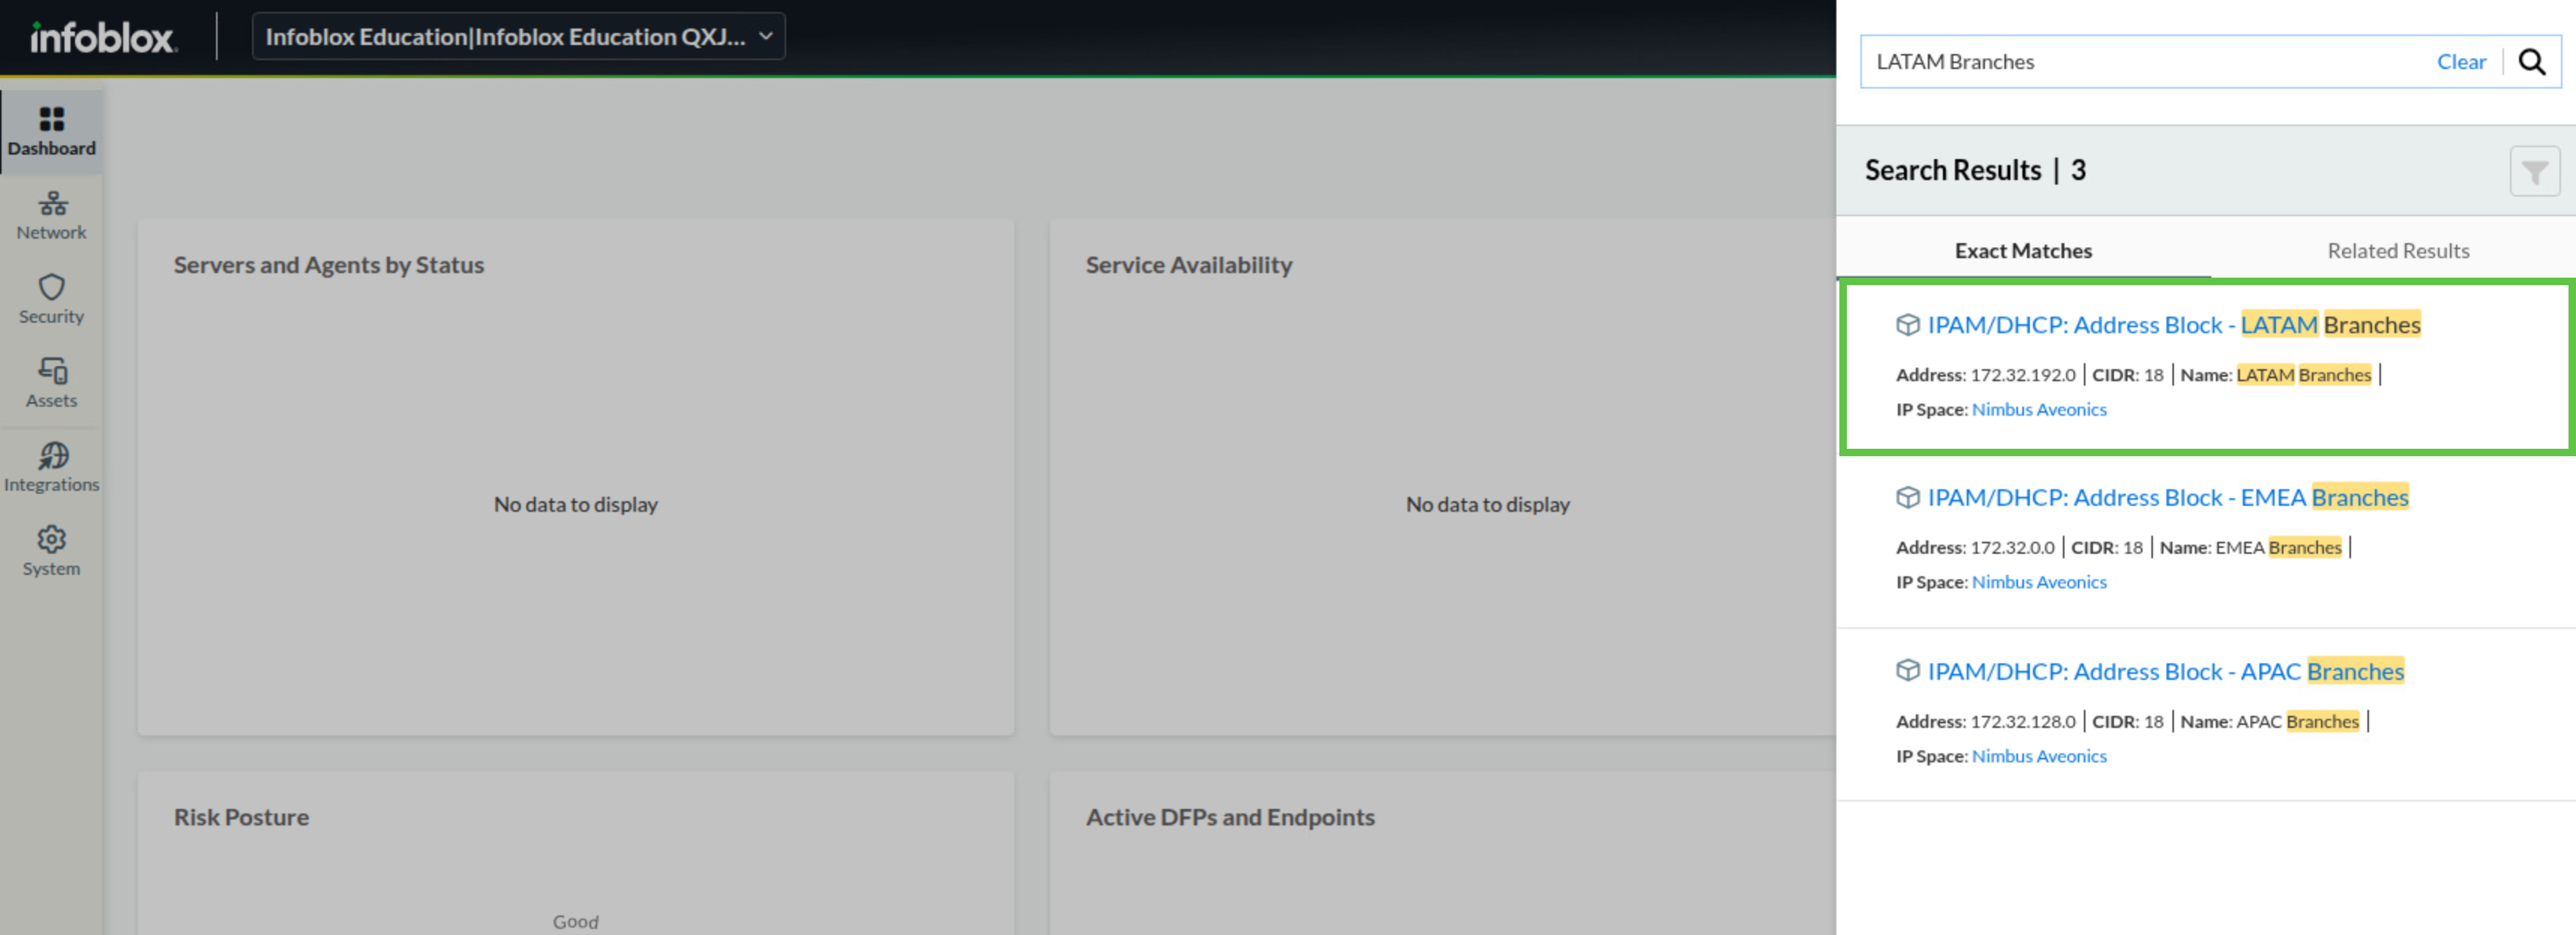Click the address 172.32.0.0 text
Screen dimensions: 2576x935
coord(2011,548)
